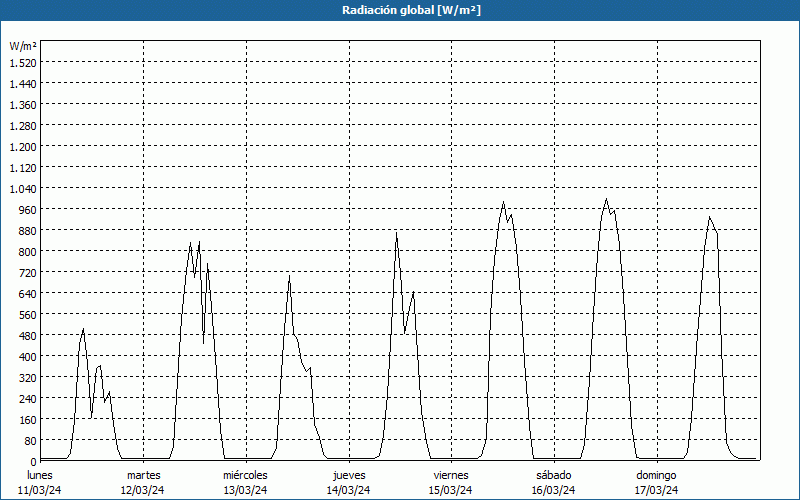Click the 12/03/24 date label
This screenshot has height=500, width=800.
click(x=142, y=490)
